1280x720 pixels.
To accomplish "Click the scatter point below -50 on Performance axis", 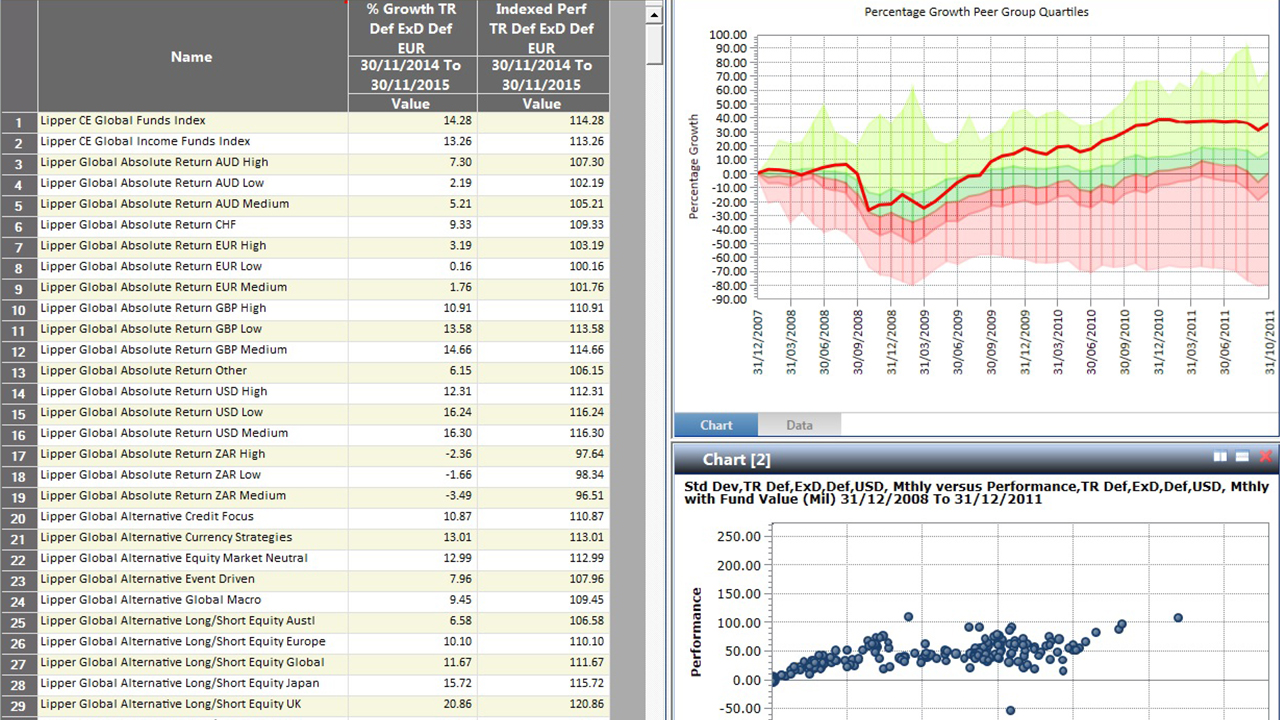I will point(1010,710).
